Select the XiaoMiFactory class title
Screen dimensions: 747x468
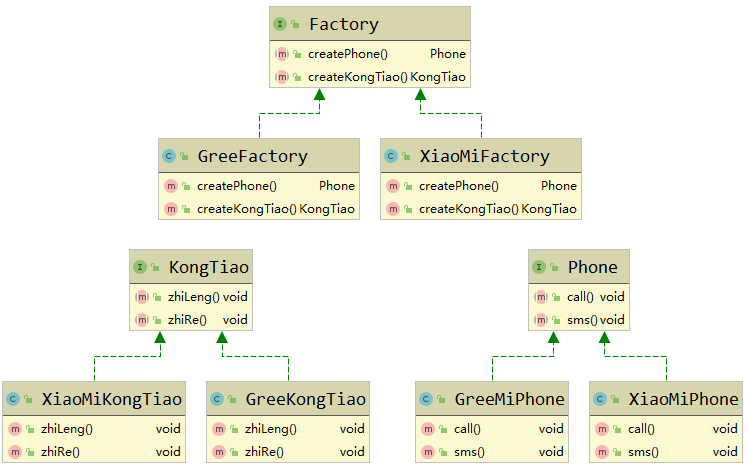coord(485,156)
